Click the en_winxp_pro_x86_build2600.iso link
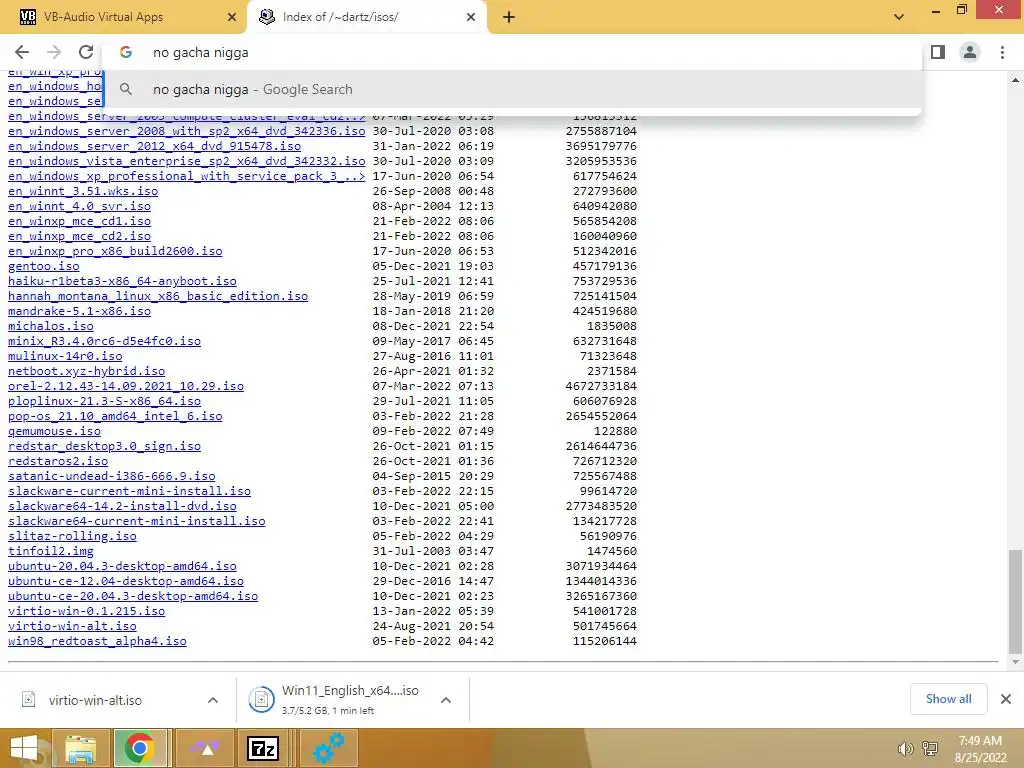1024x768 pixels. click(115, 251)
